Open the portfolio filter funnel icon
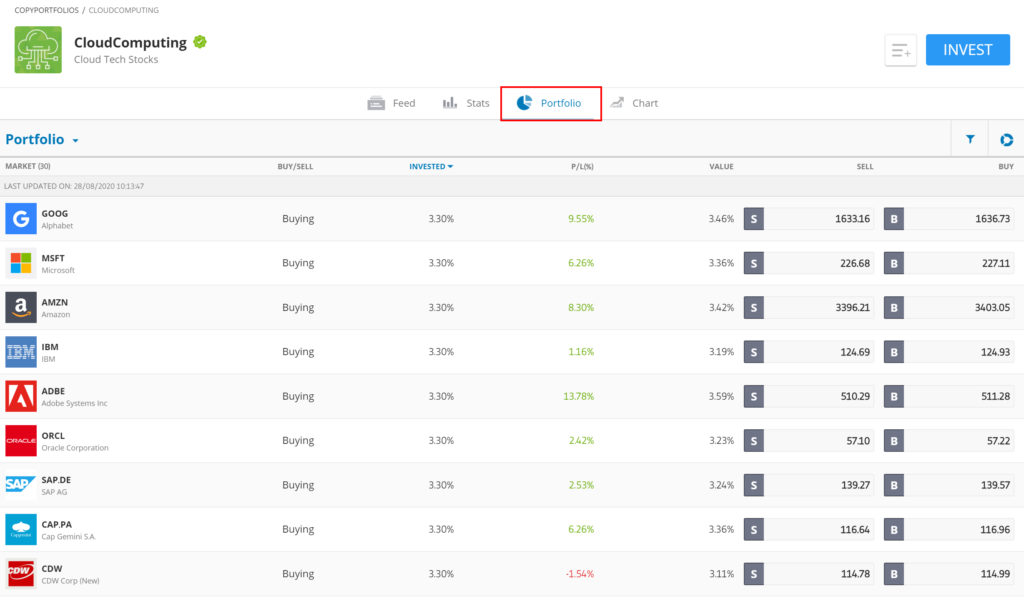This screenshot has height=601, width=1024. 970,139
